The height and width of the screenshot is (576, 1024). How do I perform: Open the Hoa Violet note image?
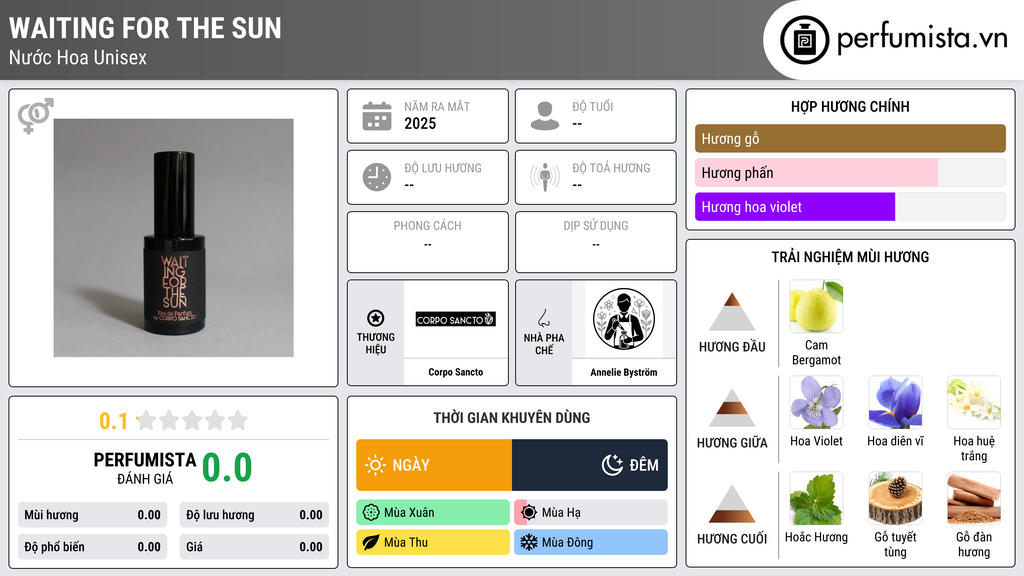coord(816,402)
